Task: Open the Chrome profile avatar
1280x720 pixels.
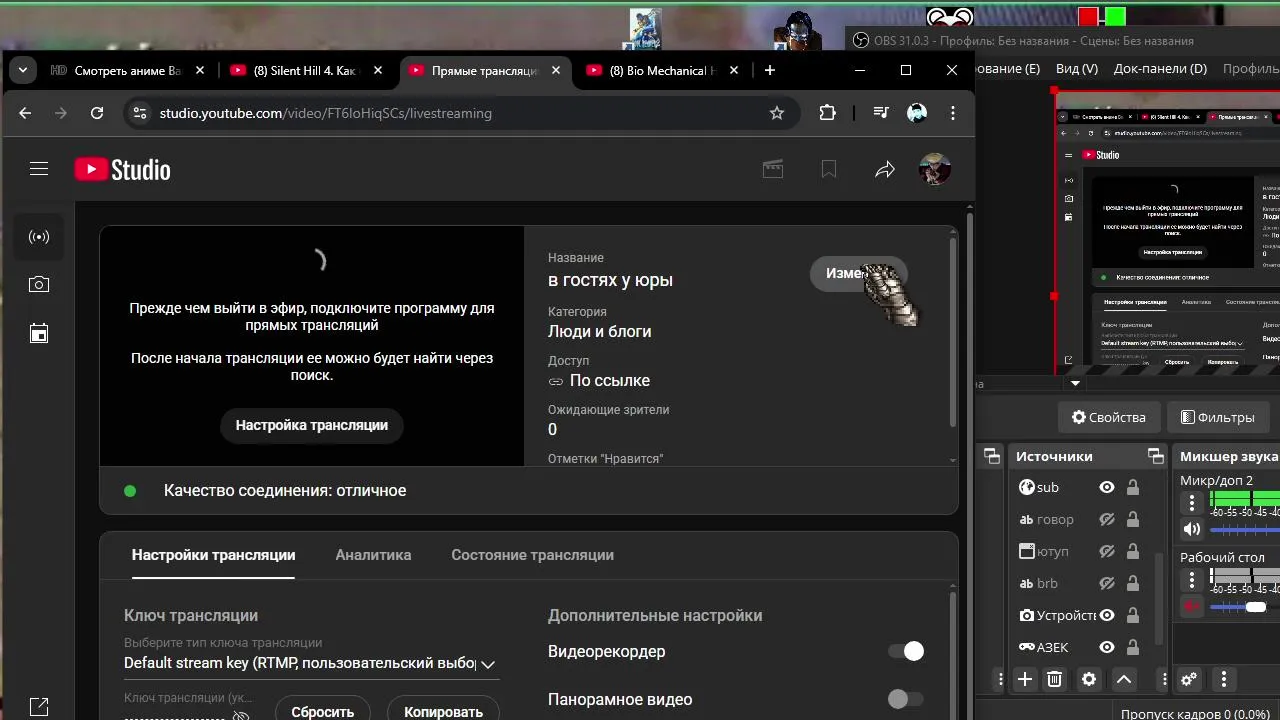Action: click(917, 113)
